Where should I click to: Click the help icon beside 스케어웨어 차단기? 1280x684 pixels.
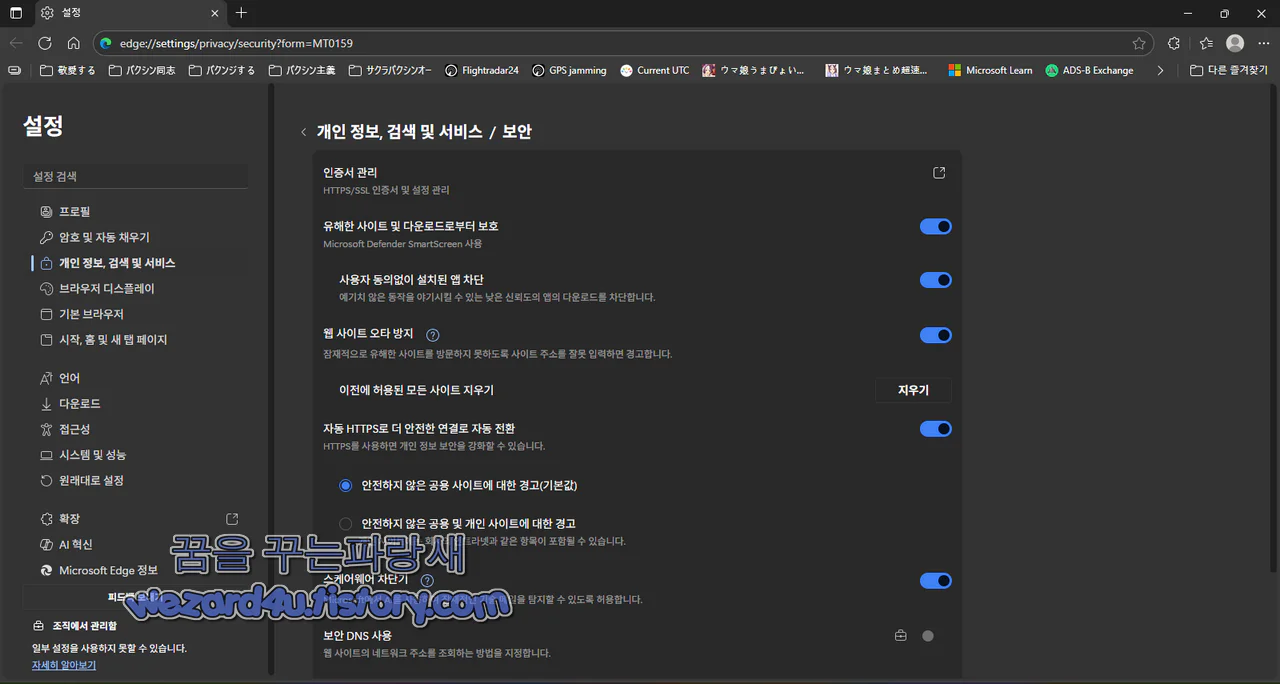[x=427, y=580]
